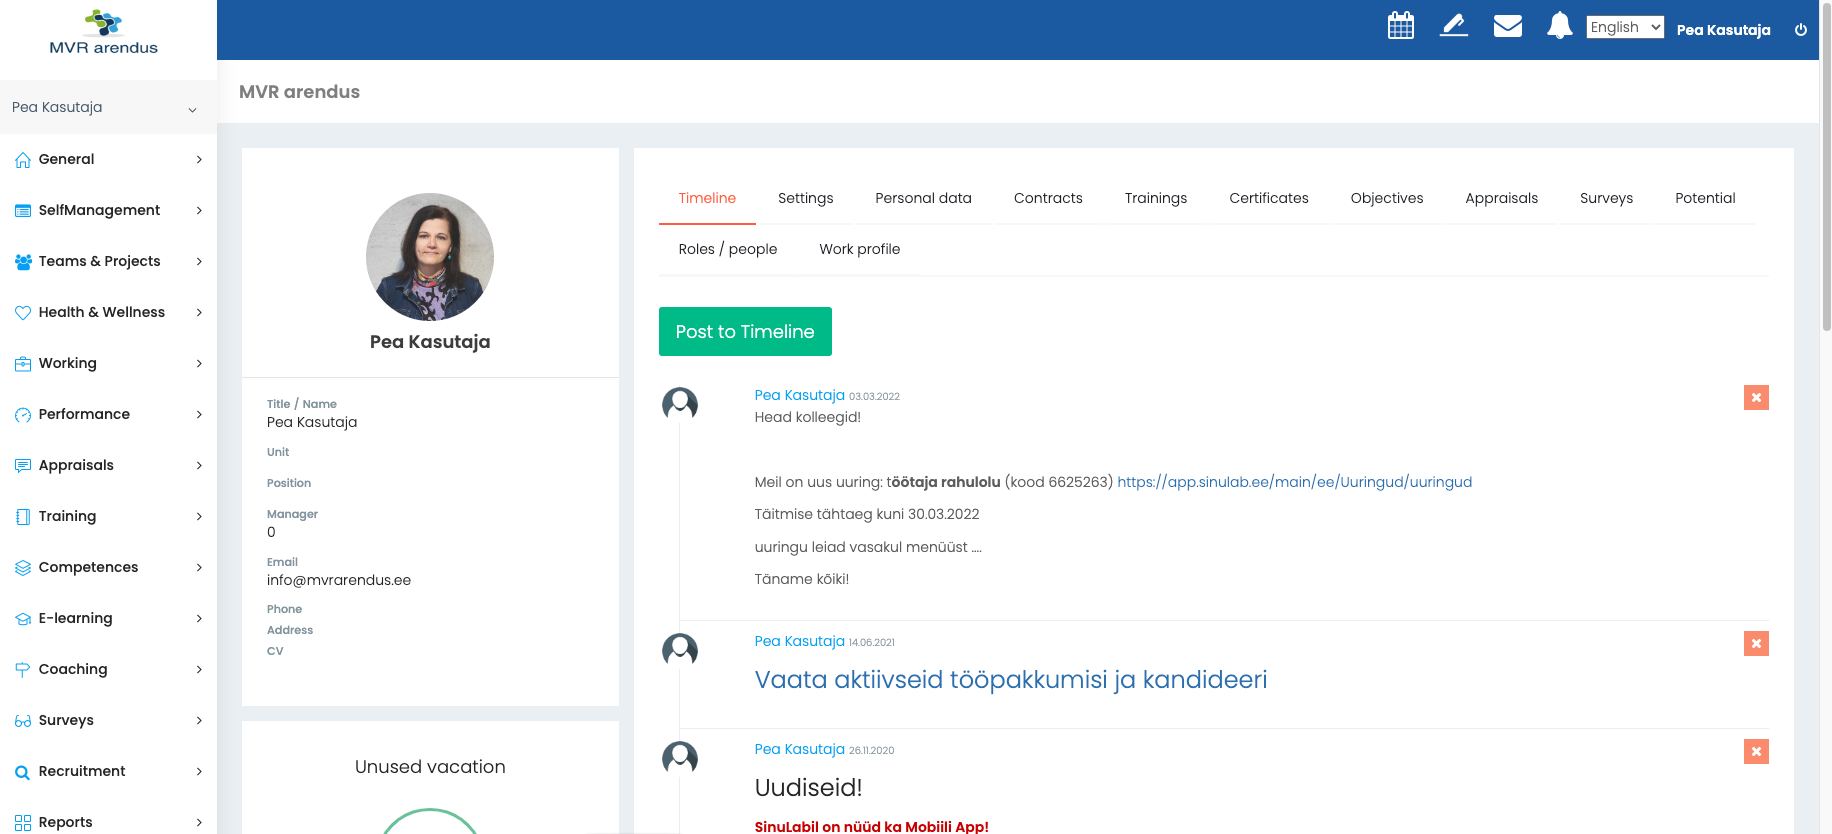Click the Health & Wellness heart icon
The width and height of the screenshot is (1832, 834).
23,313
